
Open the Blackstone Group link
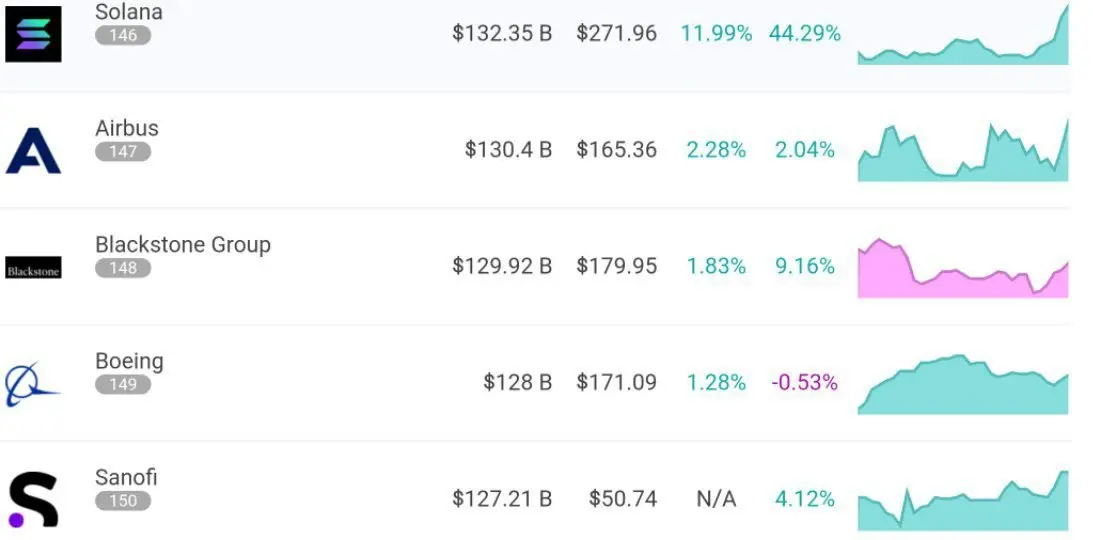click(182, 245)
